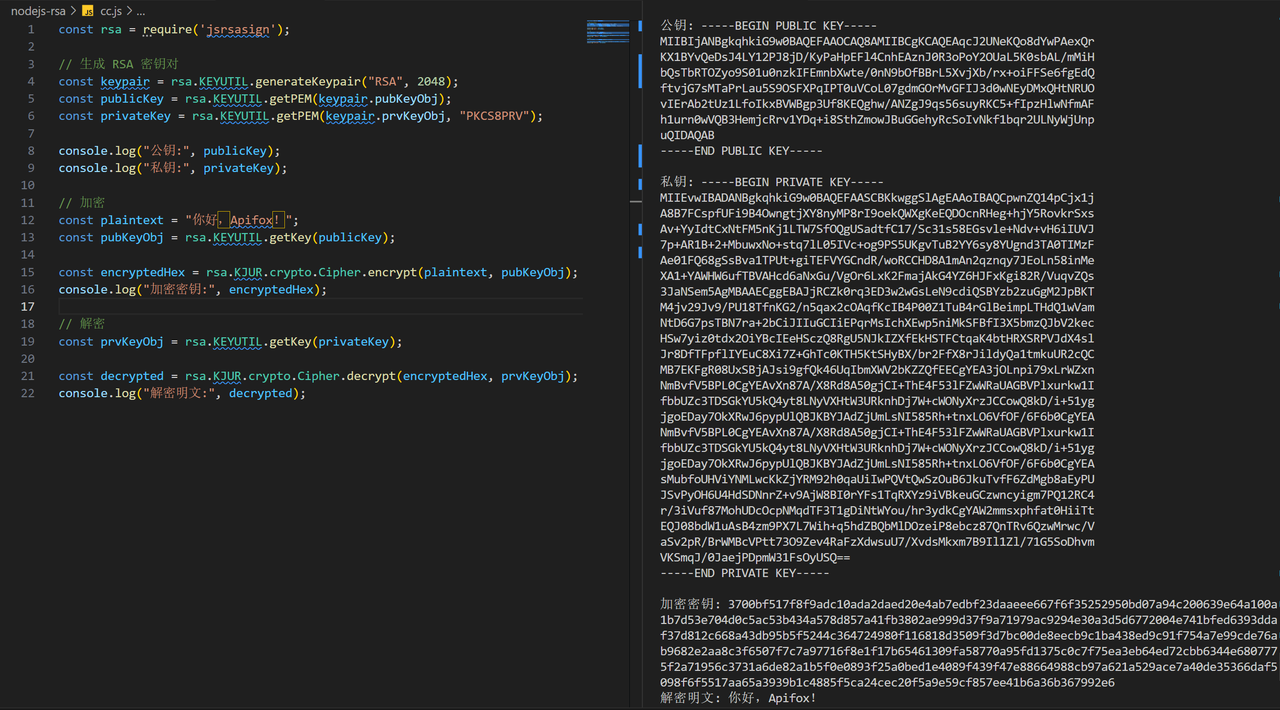
Task: Click the END PRIVATE KEY output line
Action: pyautogui.click(x=745, y=573)
